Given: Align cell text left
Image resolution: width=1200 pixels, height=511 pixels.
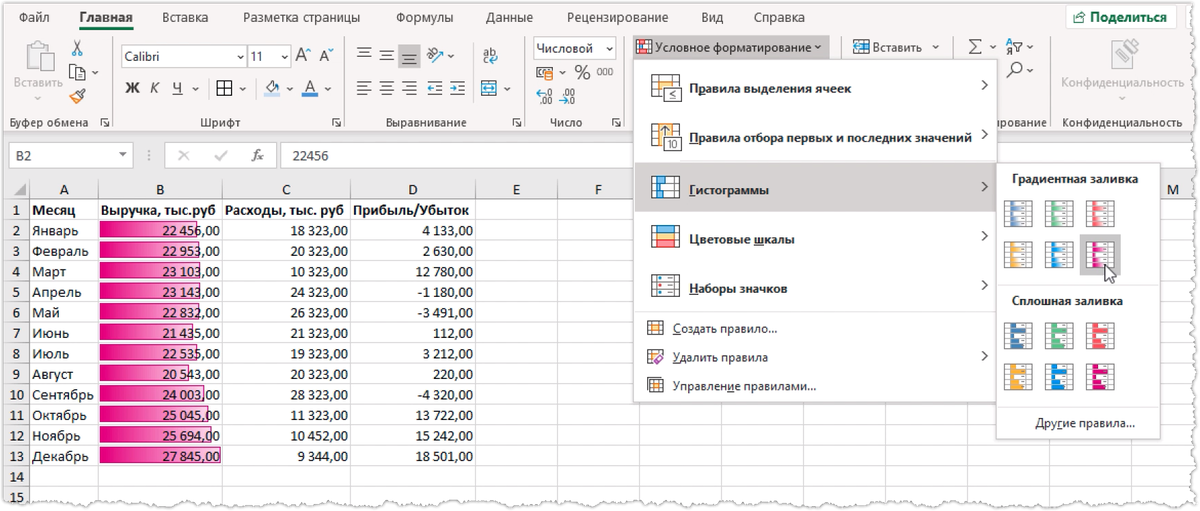Looking at the screenshot, I should coord(365,88).
